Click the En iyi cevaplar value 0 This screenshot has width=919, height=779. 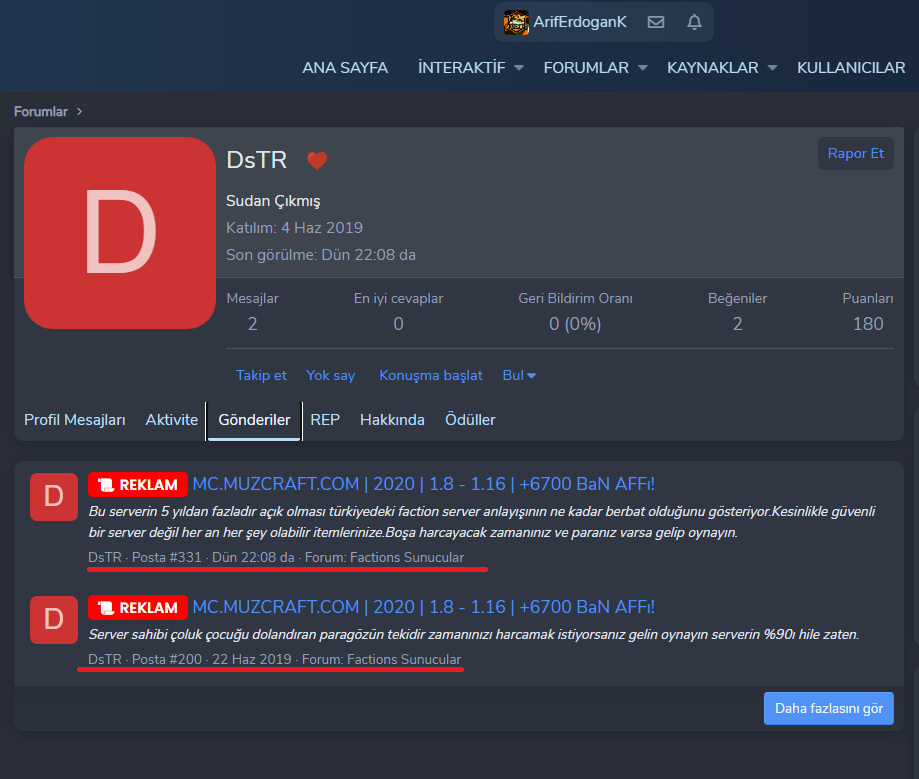pyautogui.click(x=399, y=324)
